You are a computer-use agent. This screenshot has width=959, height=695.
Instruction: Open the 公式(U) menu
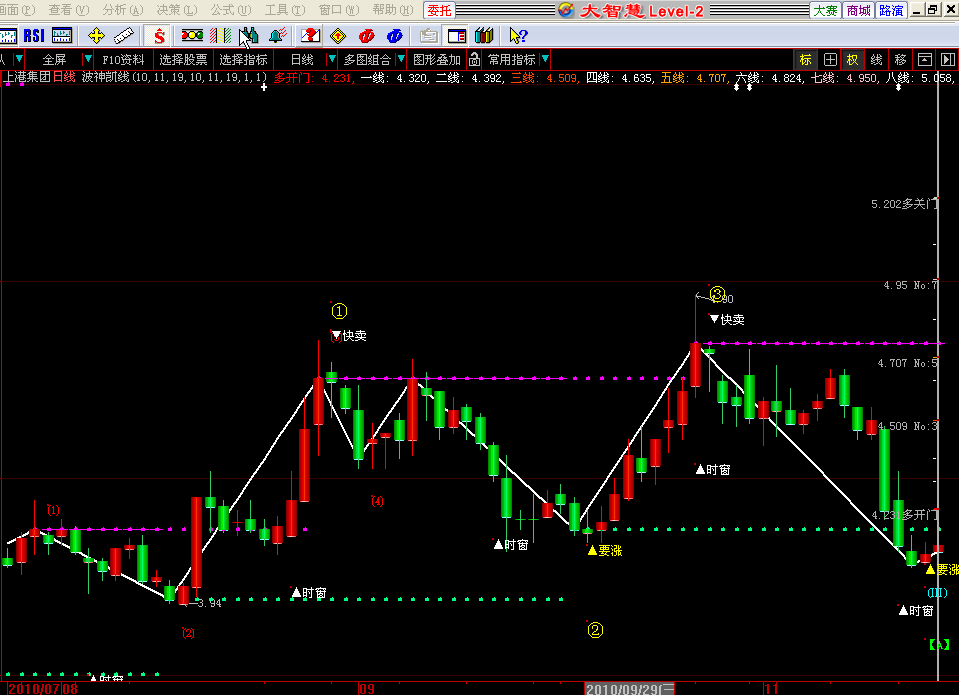(231, 10)
